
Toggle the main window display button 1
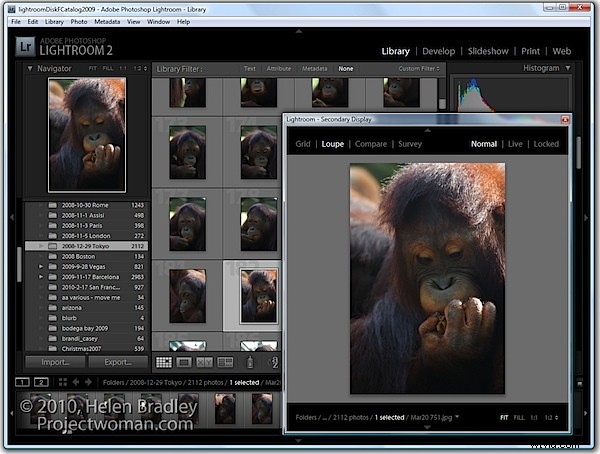(22, 382)
